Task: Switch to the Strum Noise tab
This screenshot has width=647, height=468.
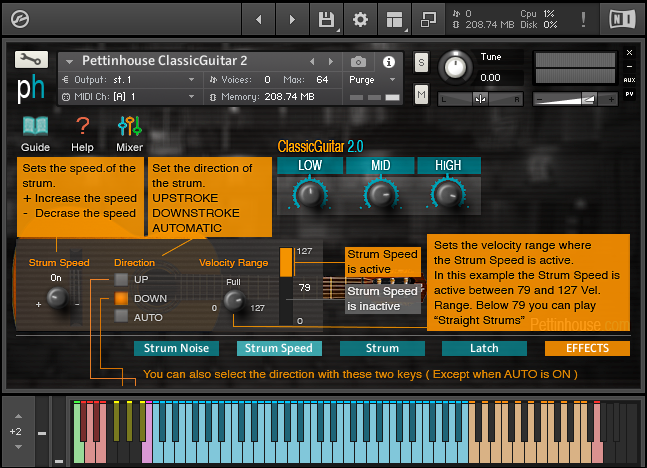Action: (175, 349)
